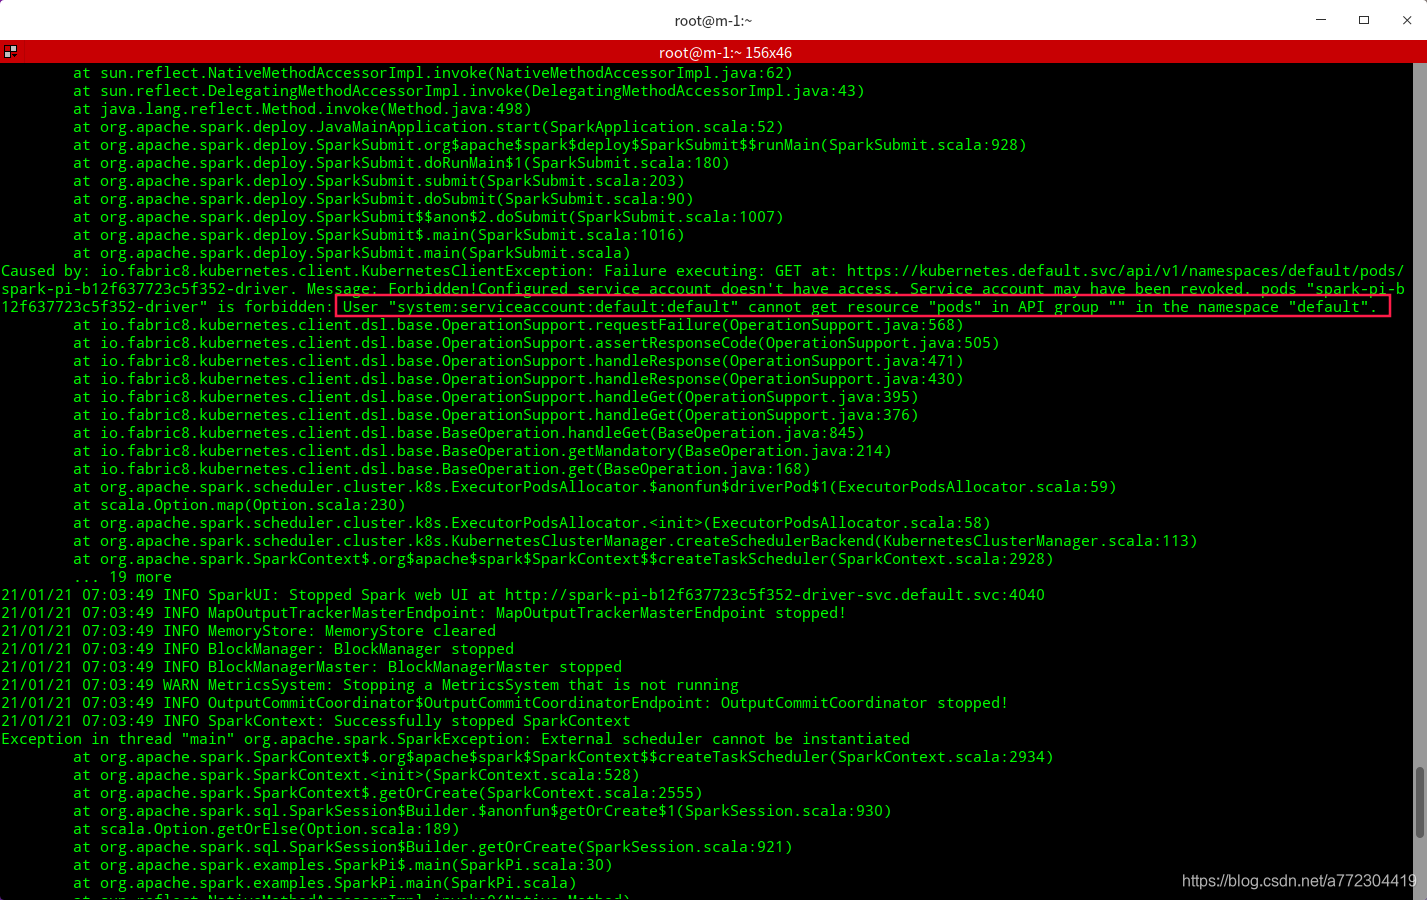Close the root@m-1 terminal window
This screenshot has width=1427, height=900.
[1406, 20]
